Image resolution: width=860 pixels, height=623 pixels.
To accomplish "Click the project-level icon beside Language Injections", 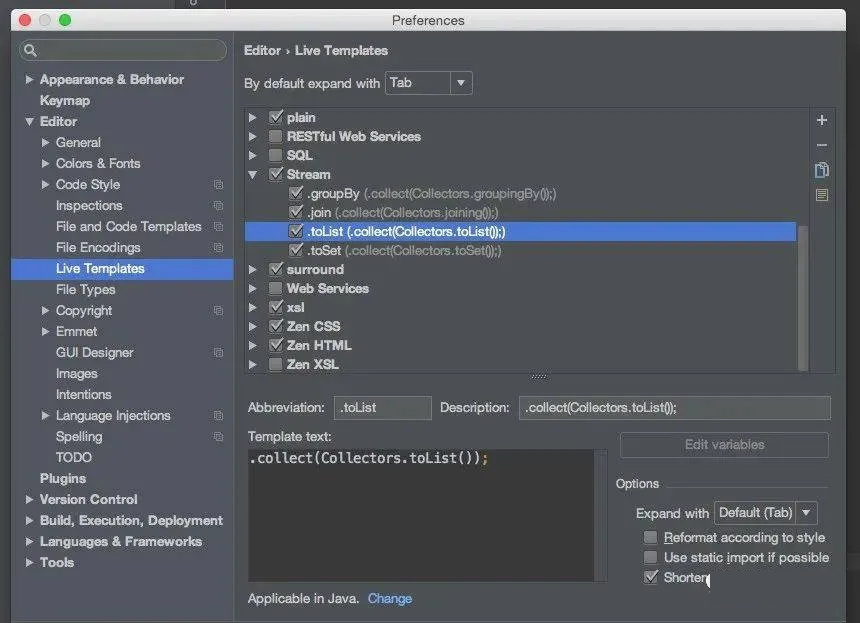I will click(218, 416).
